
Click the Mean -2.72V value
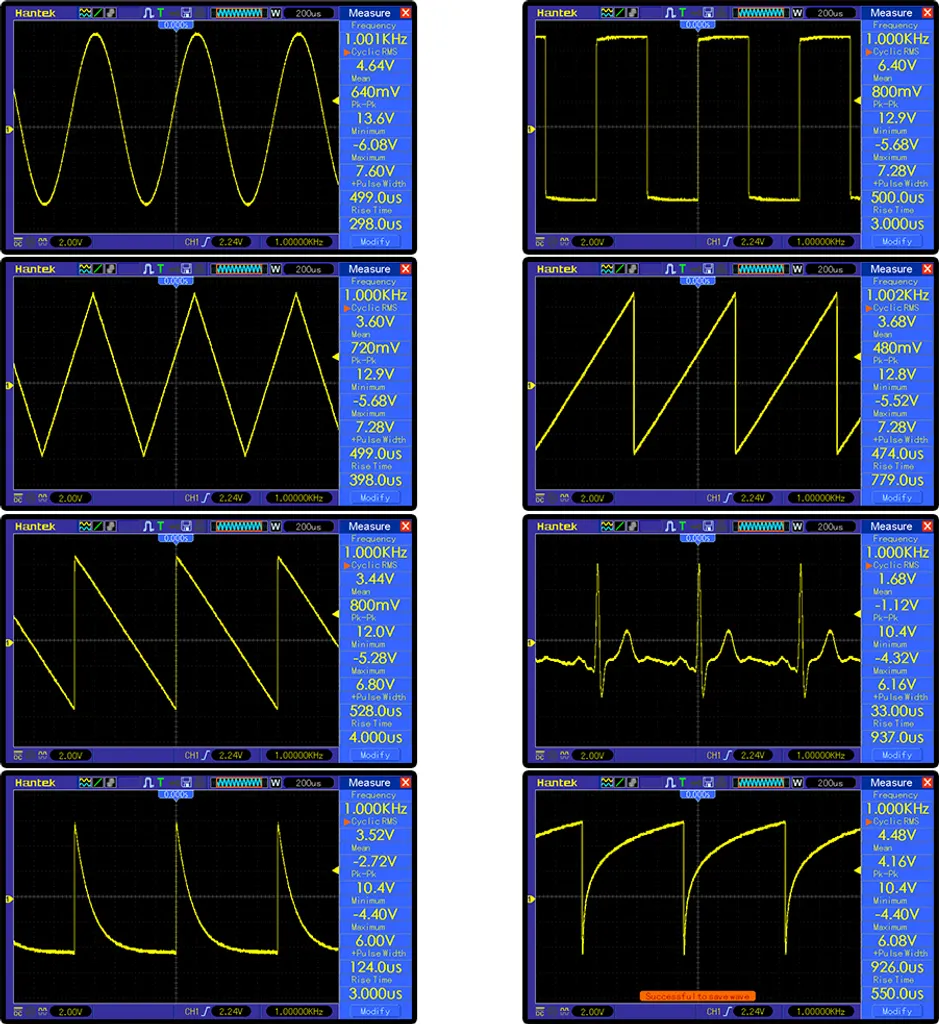375,861
